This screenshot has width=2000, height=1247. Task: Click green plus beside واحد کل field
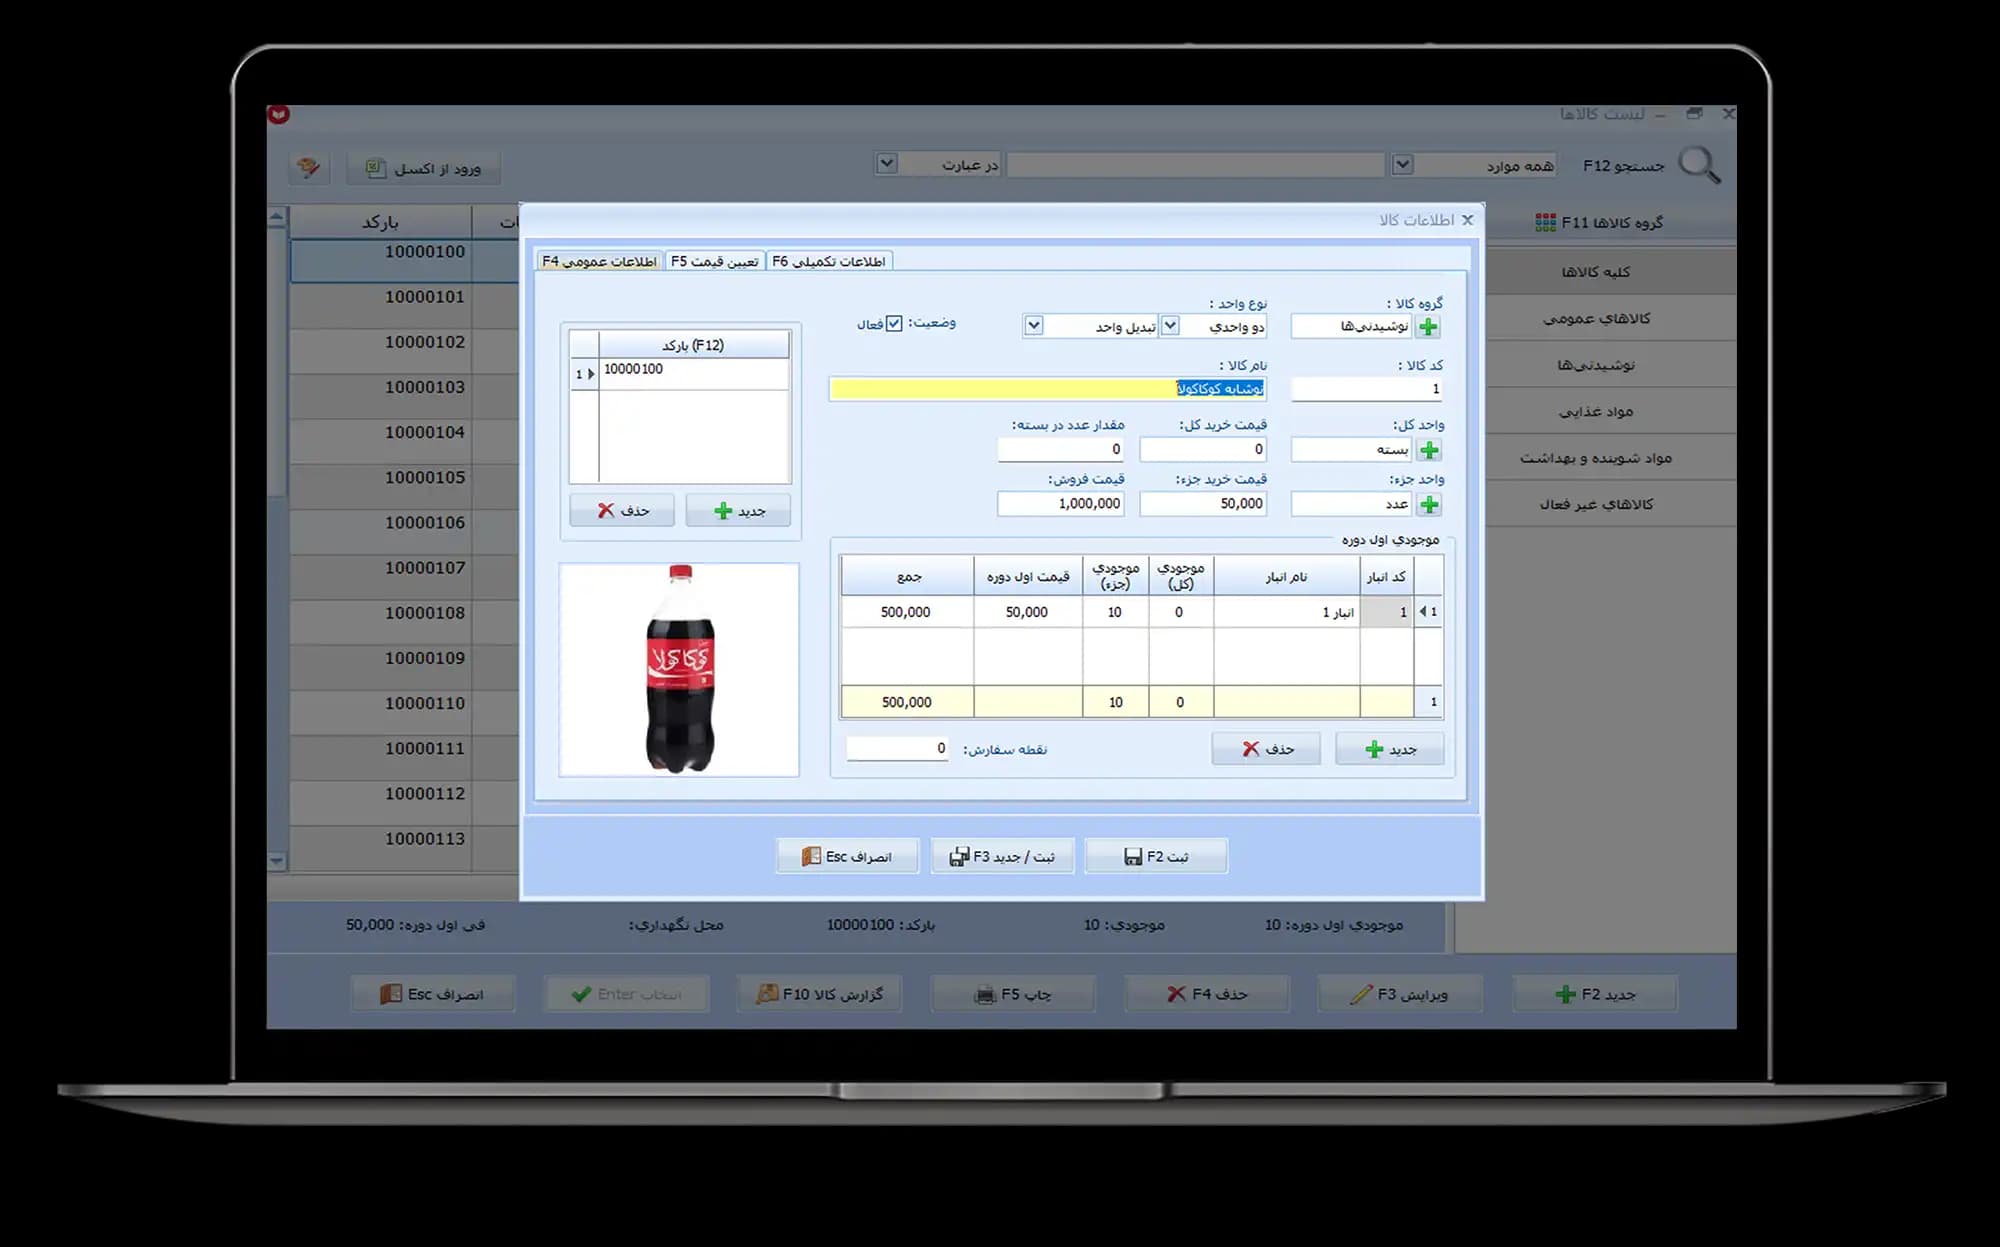[x=1429, y=450]
